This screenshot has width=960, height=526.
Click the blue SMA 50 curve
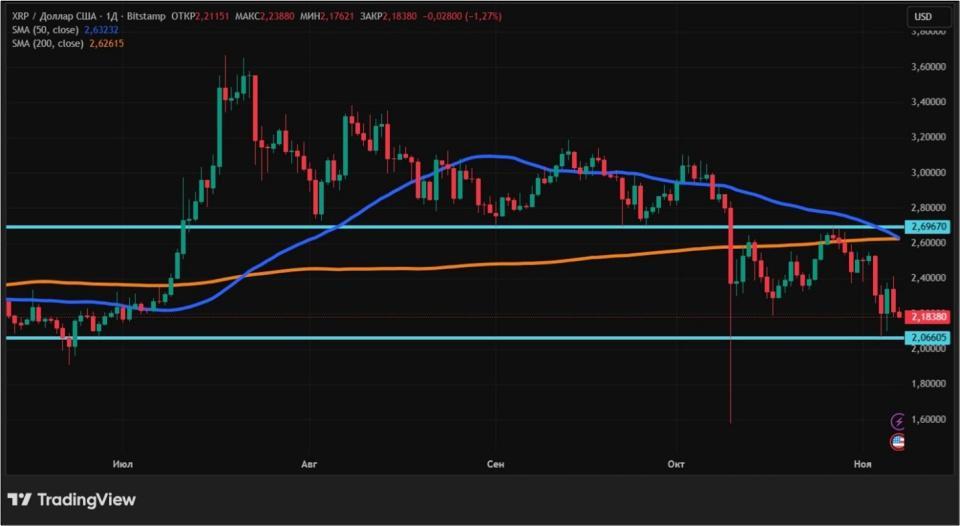(490, 156)
